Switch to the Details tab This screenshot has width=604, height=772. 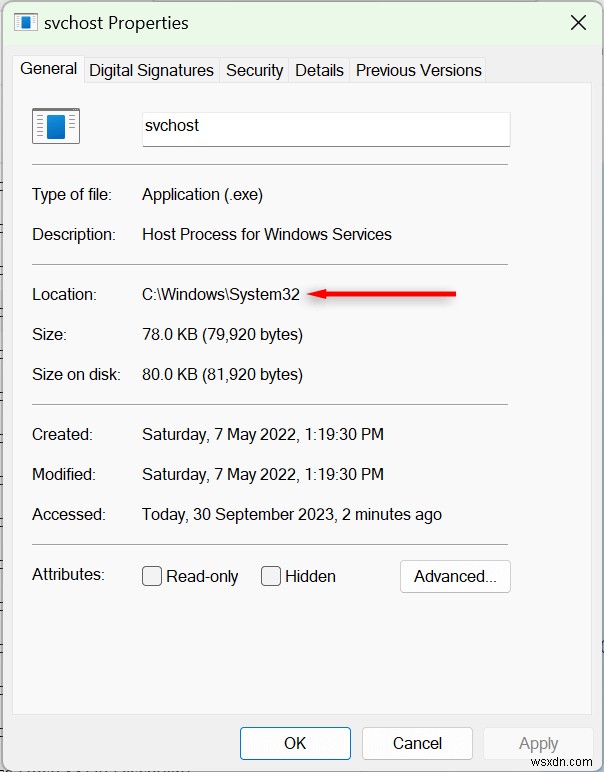click(x=319, y=70)
